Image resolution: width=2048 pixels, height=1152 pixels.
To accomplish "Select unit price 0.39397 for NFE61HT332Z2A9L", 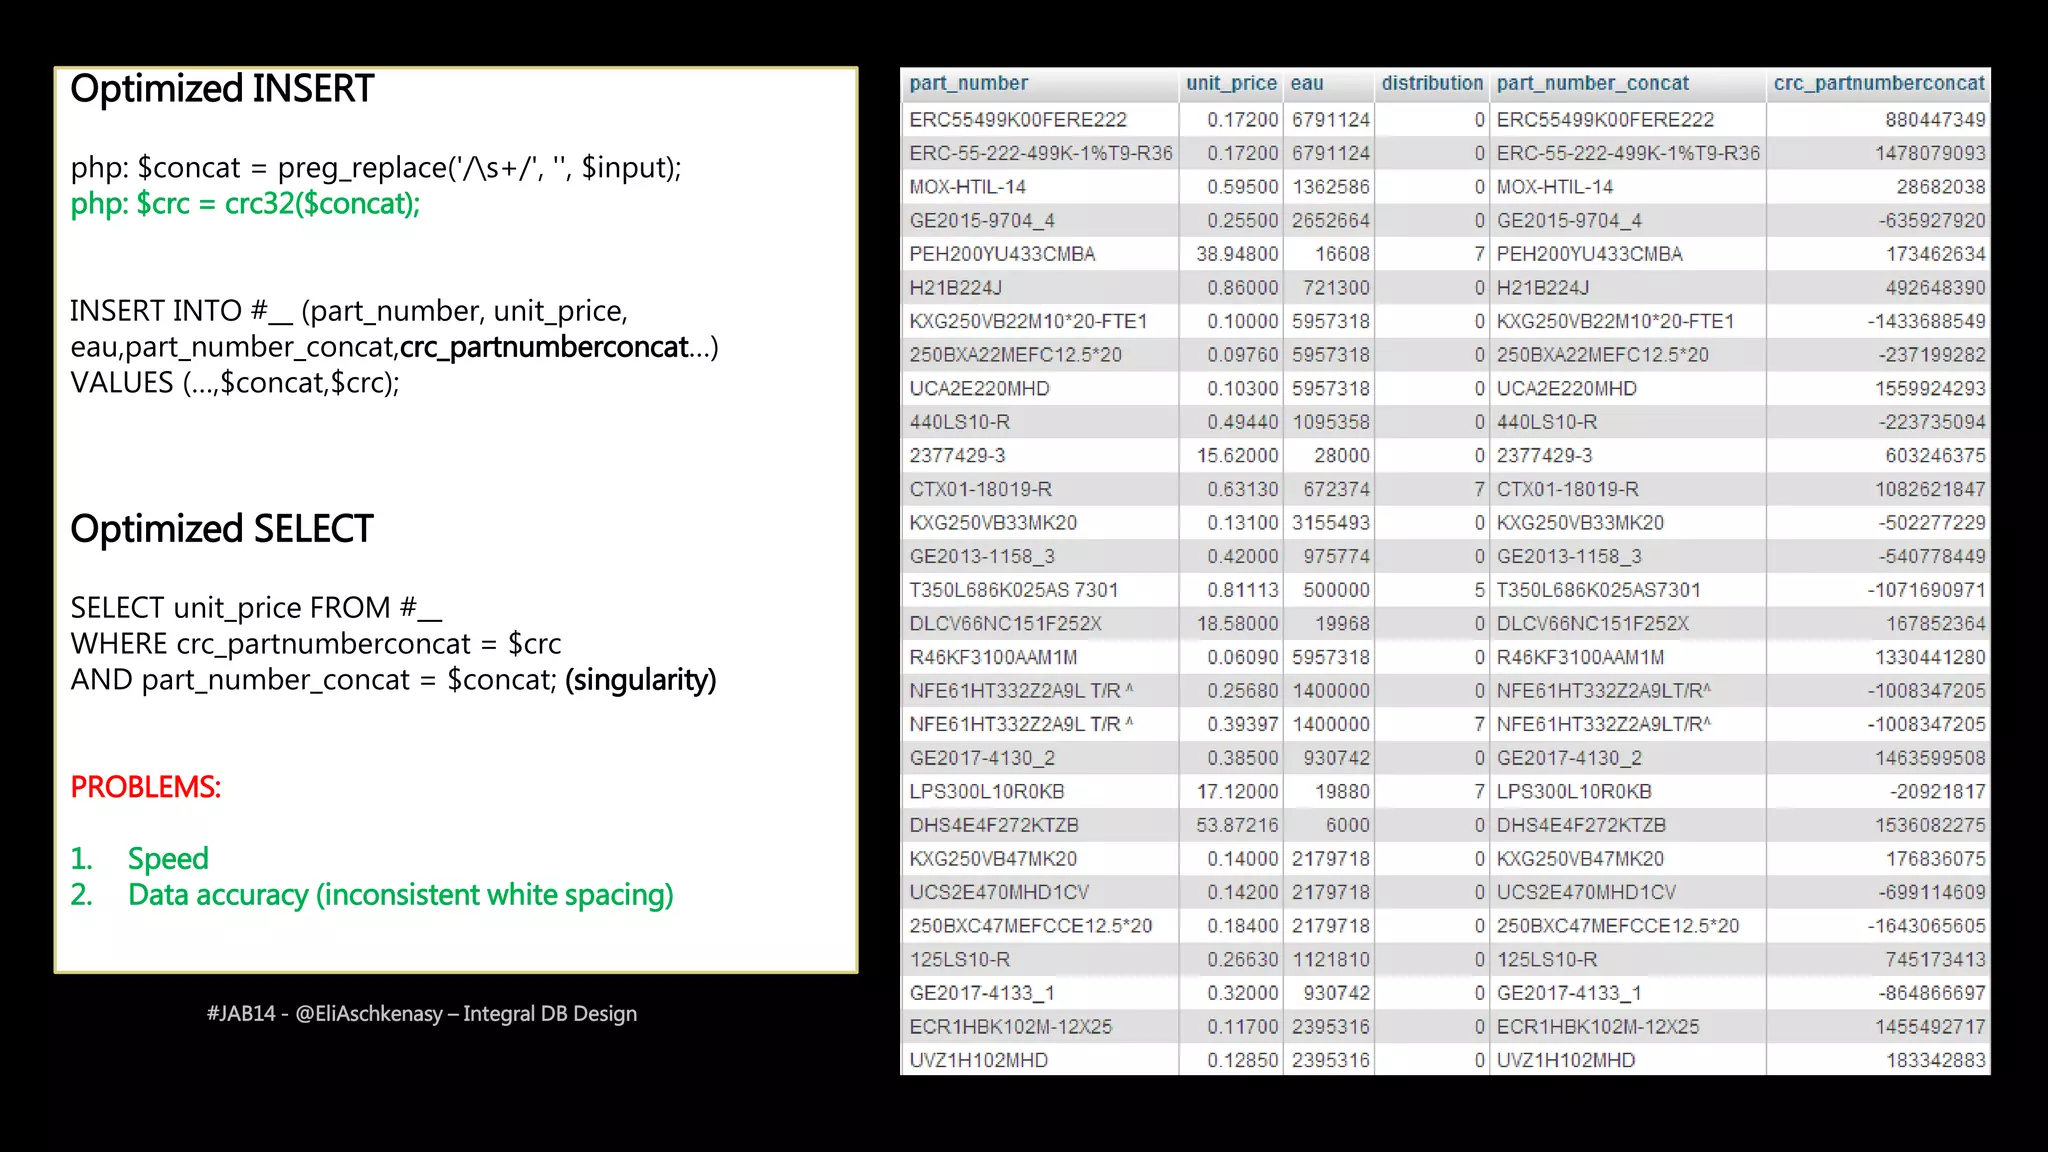I will [x=1242, y=724].
